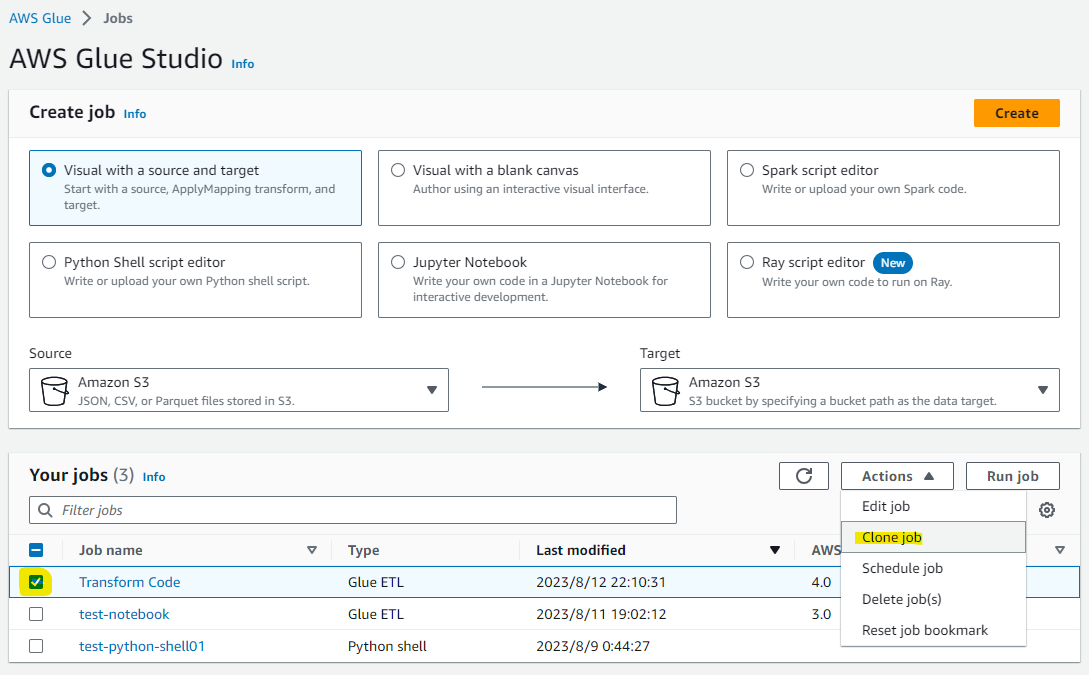Click the search magnifier in Filter jobs
The image size is (1089, 675).
coord(45,510)
